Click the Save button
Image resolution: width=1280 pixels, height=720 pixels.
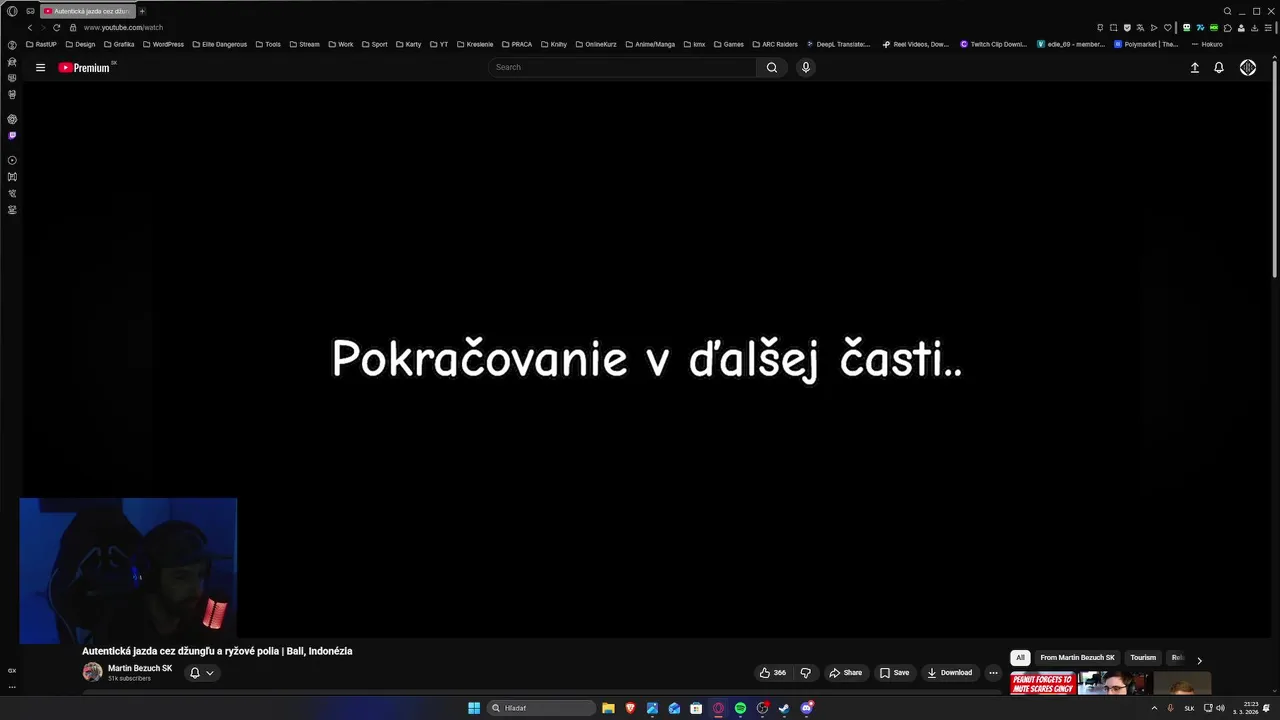click(894, 673)
